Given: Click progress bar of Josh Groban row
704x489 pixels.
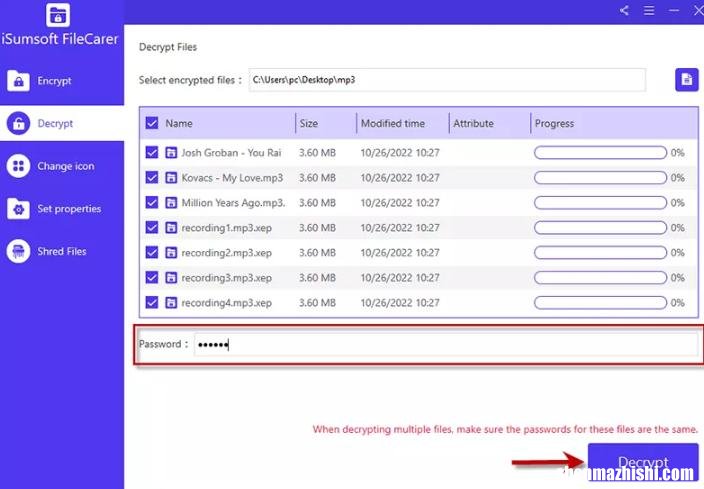Looking at the screenshot, I should click(x=600, y=153).
